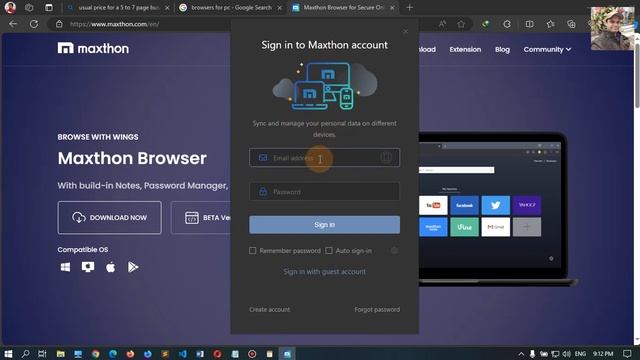The image size is (640, 360).
Task: Select the Maxthon Browser tab
Action: click(x=343, y=7)
